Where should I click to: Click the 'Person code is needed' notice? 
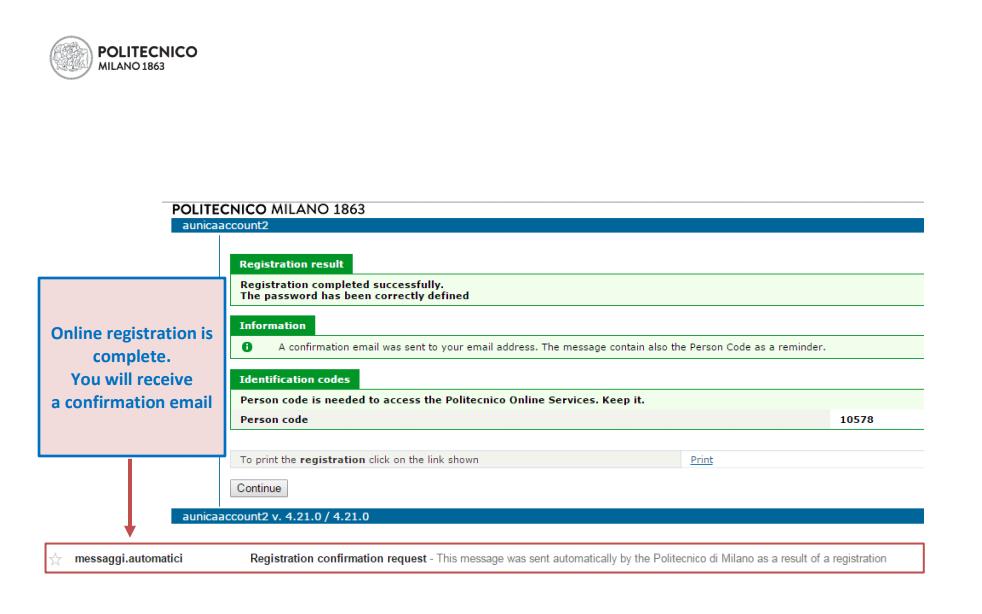(442, 400)
